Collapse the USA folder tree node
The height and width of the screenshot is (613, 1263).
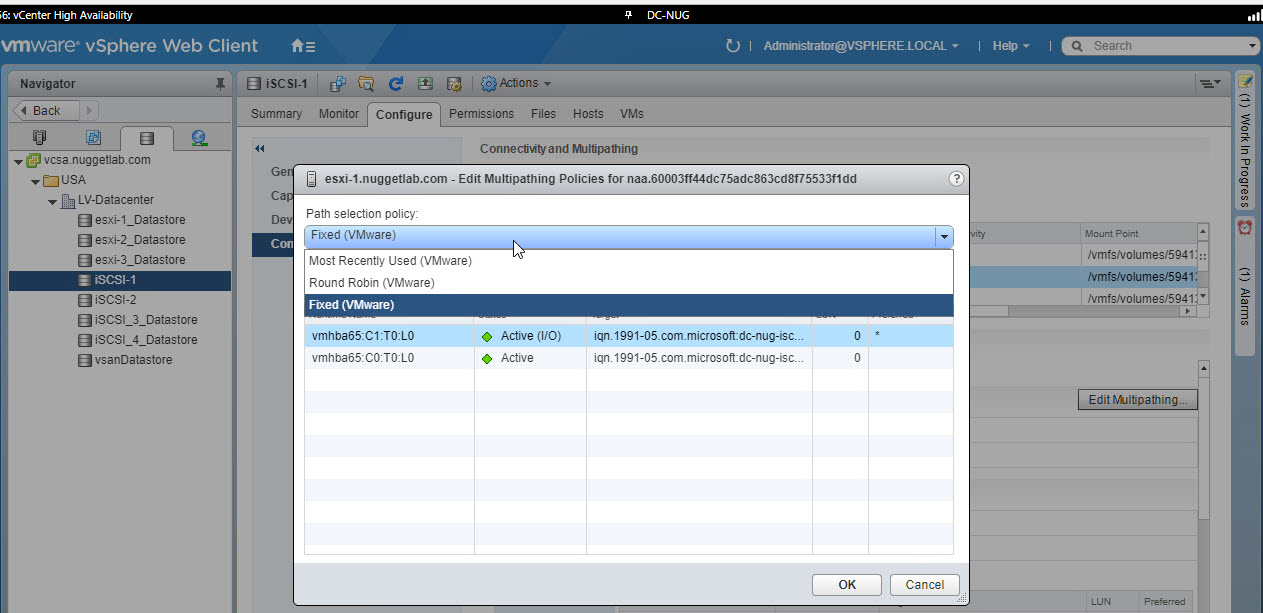36,180
